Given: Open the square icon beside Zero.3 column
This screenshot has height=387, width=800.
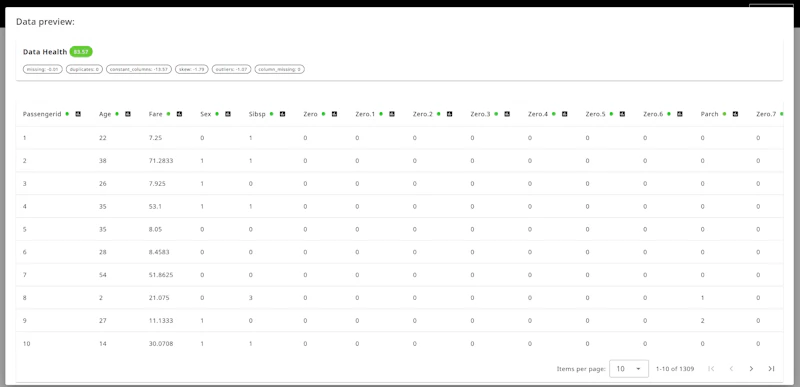Looking at the screenshot, I should (507, 114).
